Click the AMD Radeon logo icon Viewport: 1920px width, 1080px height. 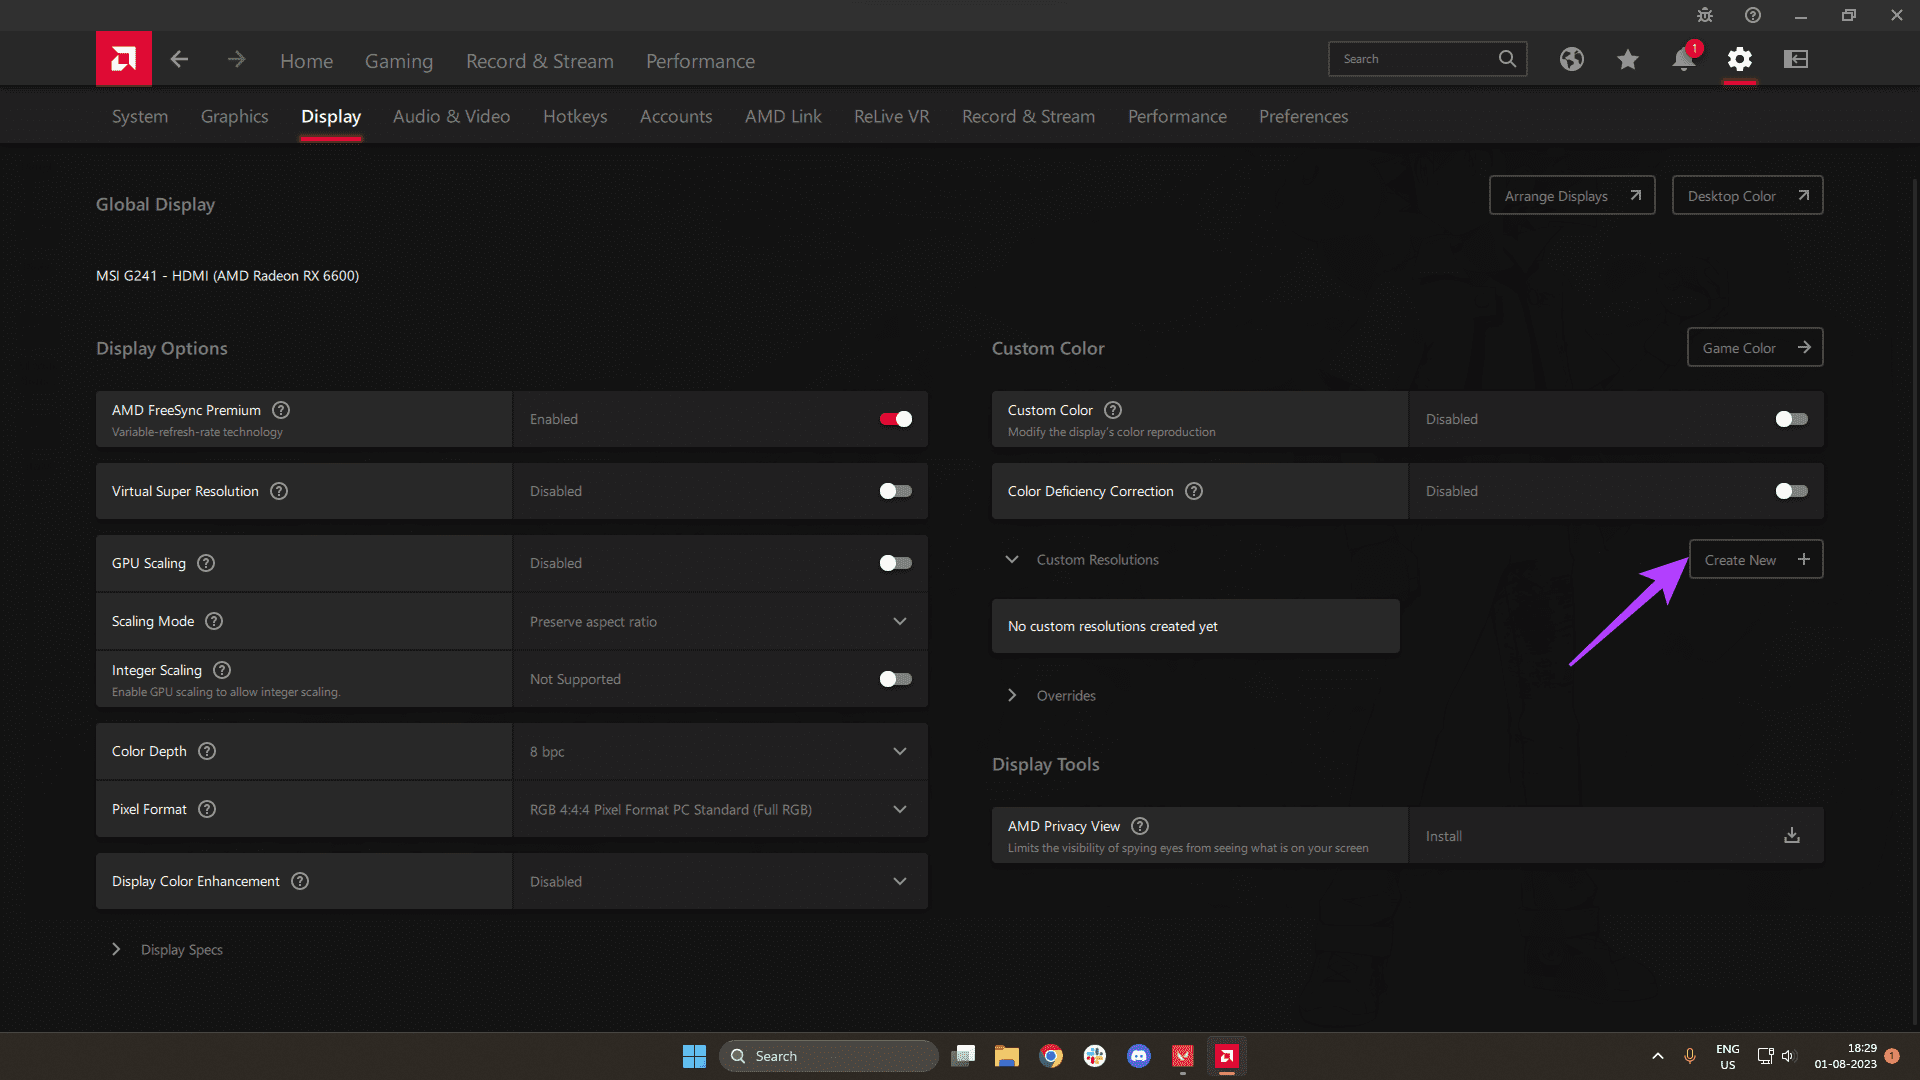pos(124,58)
